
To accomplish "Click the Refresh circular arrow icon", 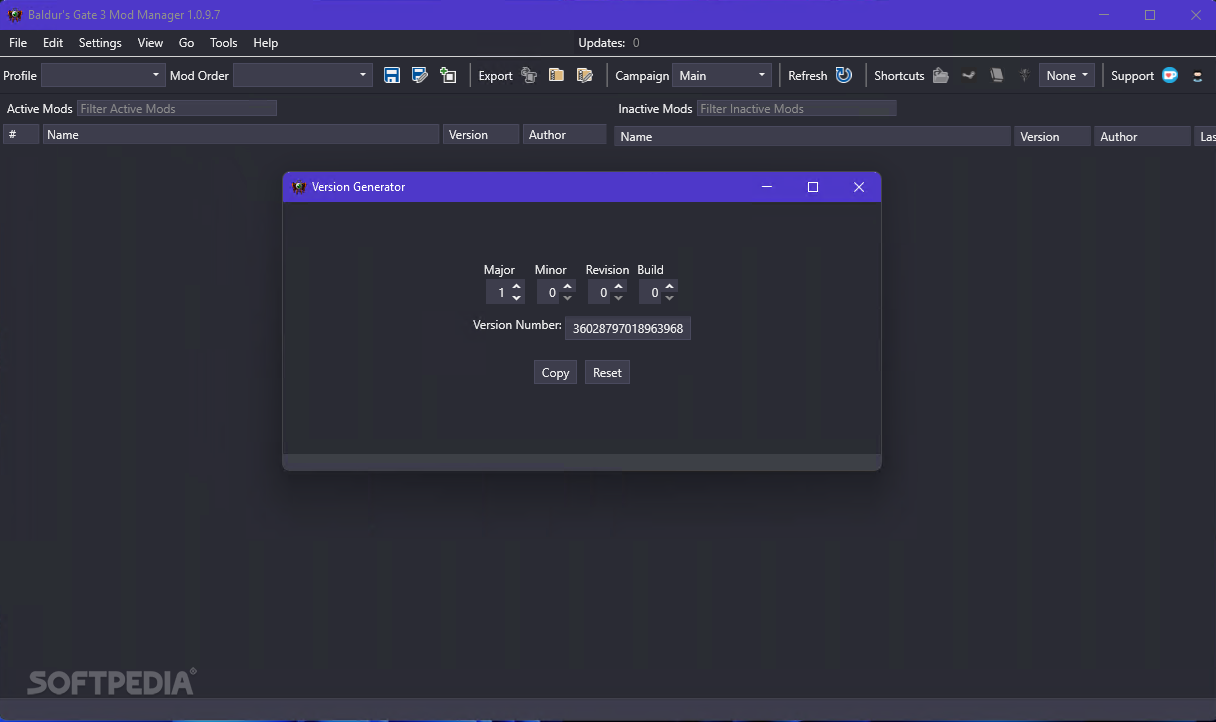I will [844, 75].
